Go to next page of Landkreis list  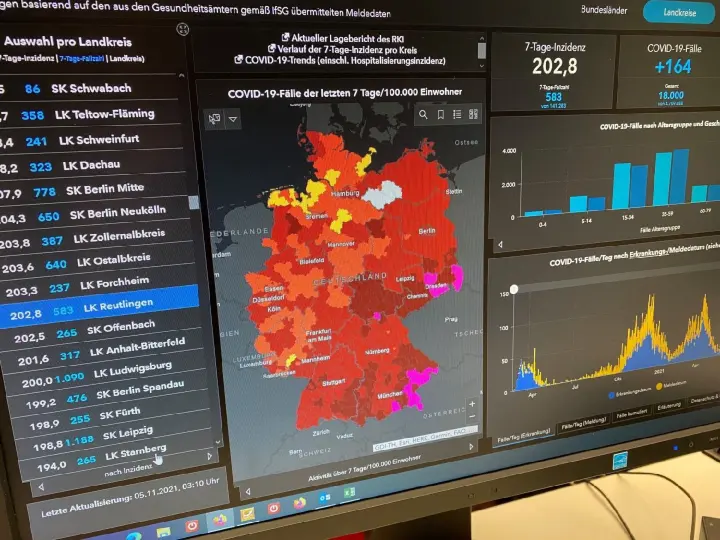pyautogui.click(x=209, y=456)
